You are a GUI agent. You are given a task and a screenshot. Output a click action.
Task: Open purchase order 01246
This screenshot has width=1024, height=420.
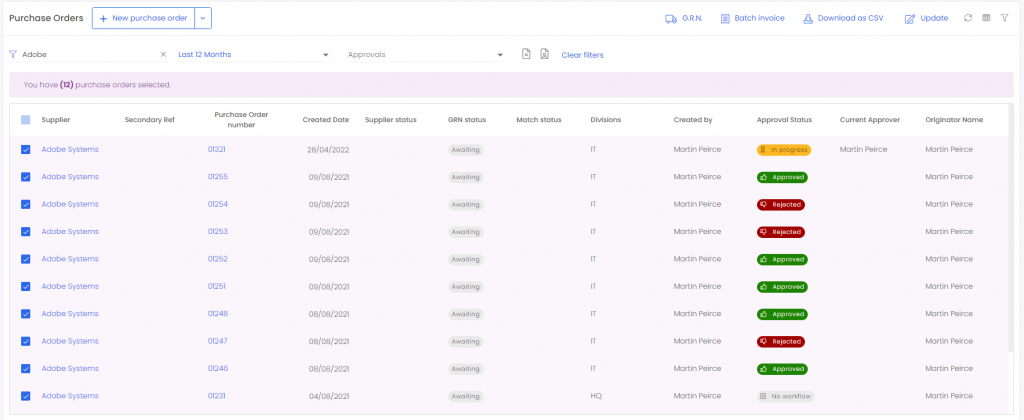click(x=217, y=369)
